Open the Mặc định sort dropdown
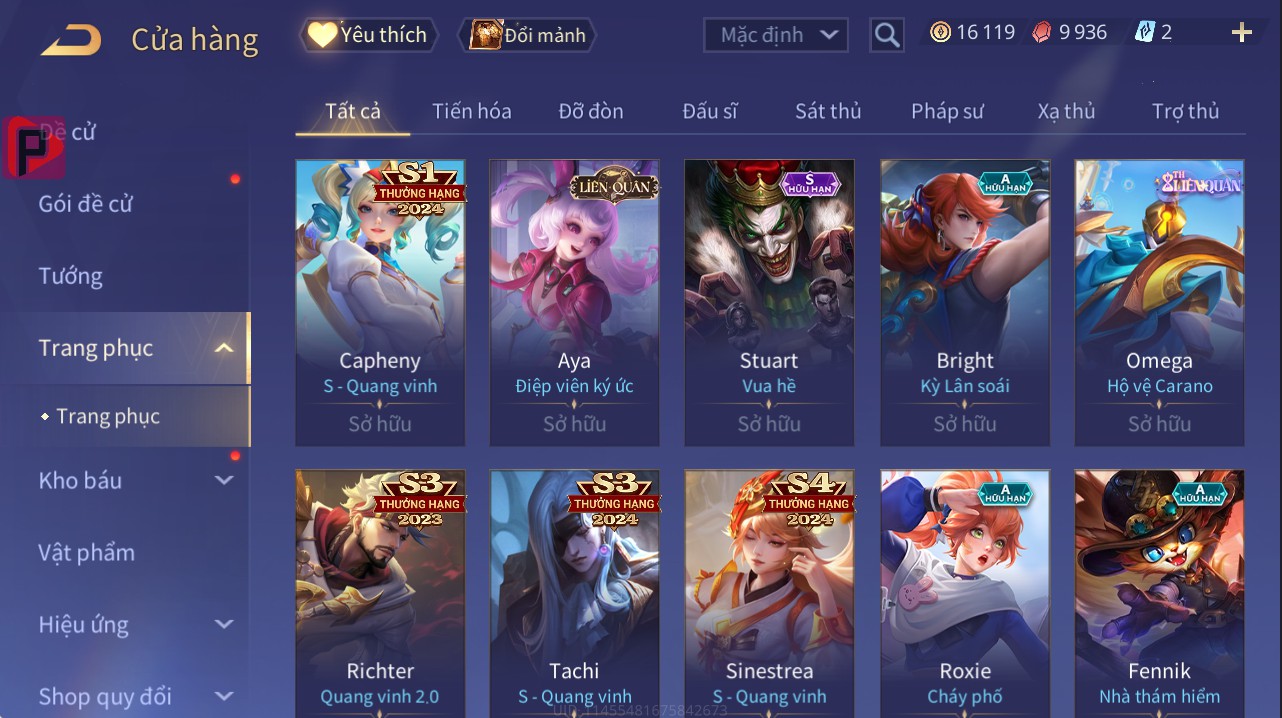Screen dimensions: 1282x718 coord(776,35)
